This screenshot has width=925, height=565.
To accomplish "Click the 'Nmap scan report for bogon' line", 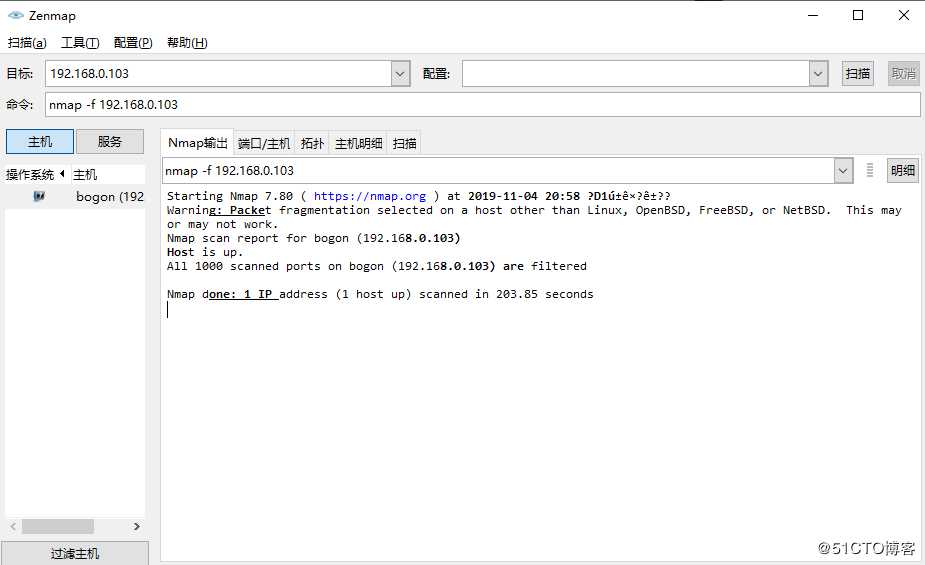I will (x=313, y=238).
